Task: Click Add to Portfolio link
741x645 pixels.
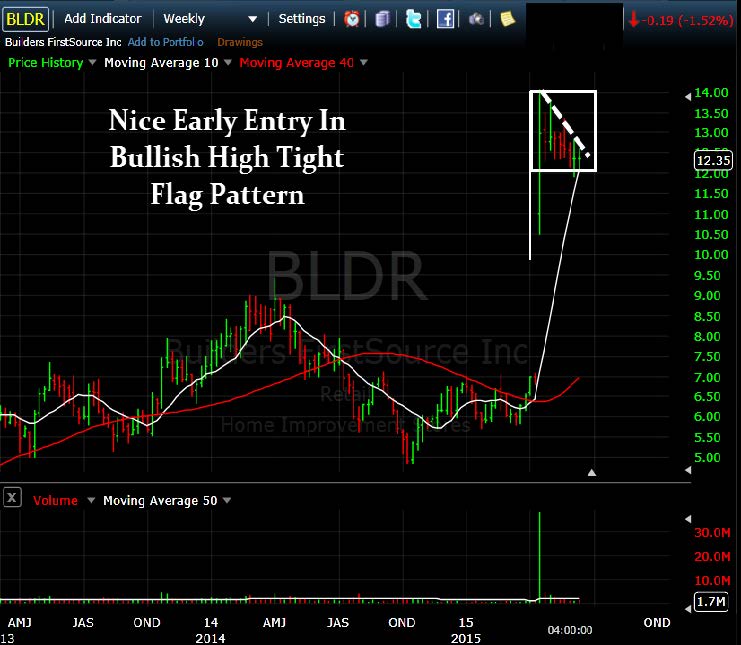Action: (165, 42)
